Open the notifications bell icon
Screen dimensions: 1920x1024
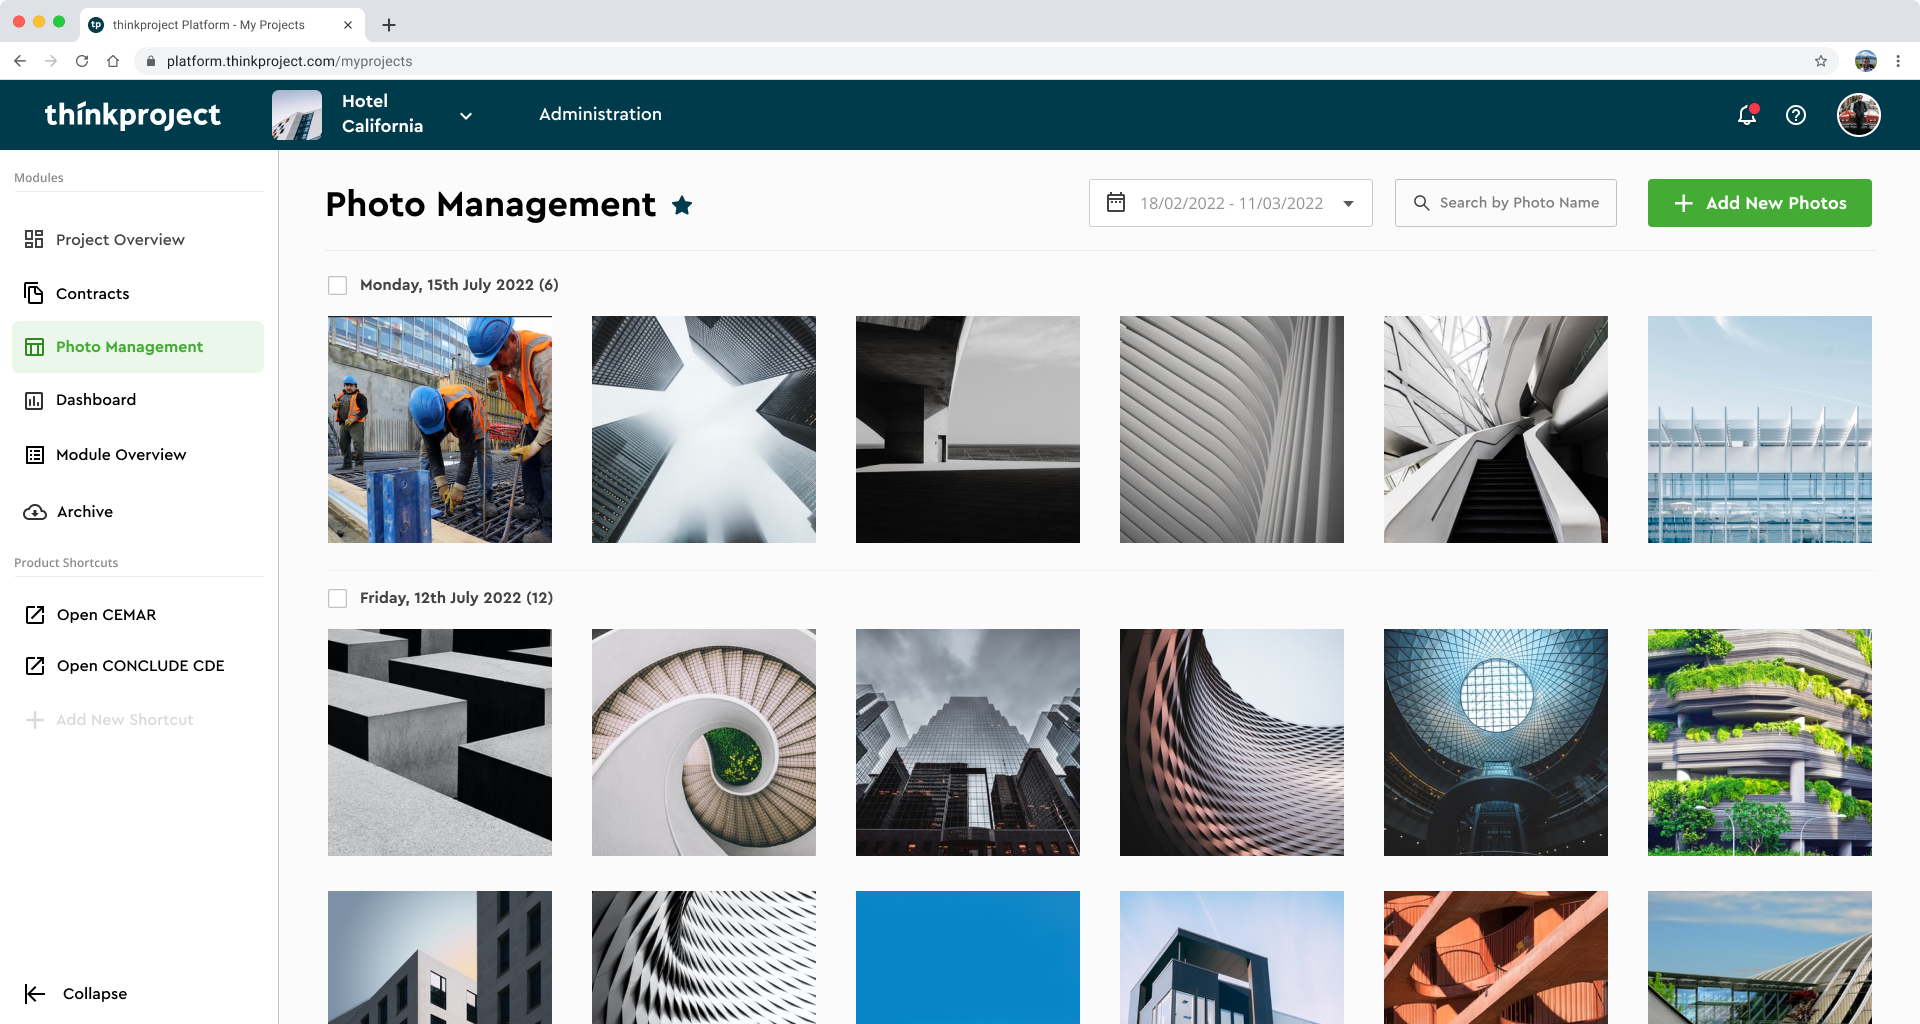(1746, 115)
